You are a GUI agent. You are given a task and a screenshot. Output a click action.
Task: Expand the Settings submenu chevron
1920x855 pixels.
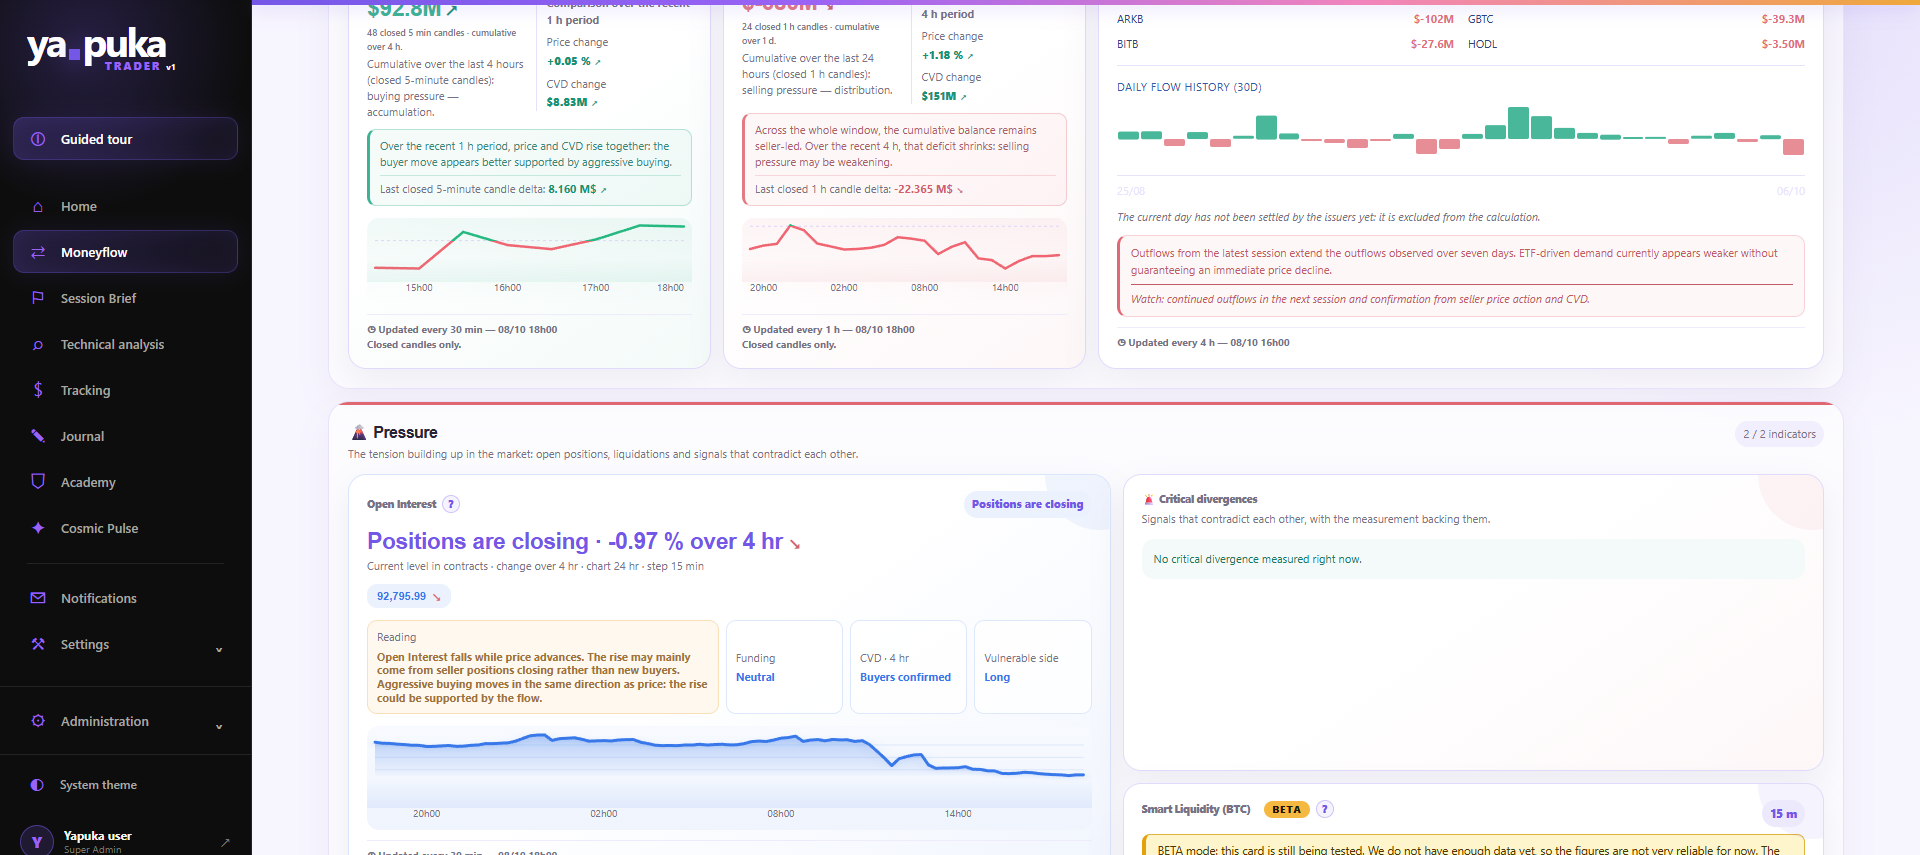(x=219, y=649)
